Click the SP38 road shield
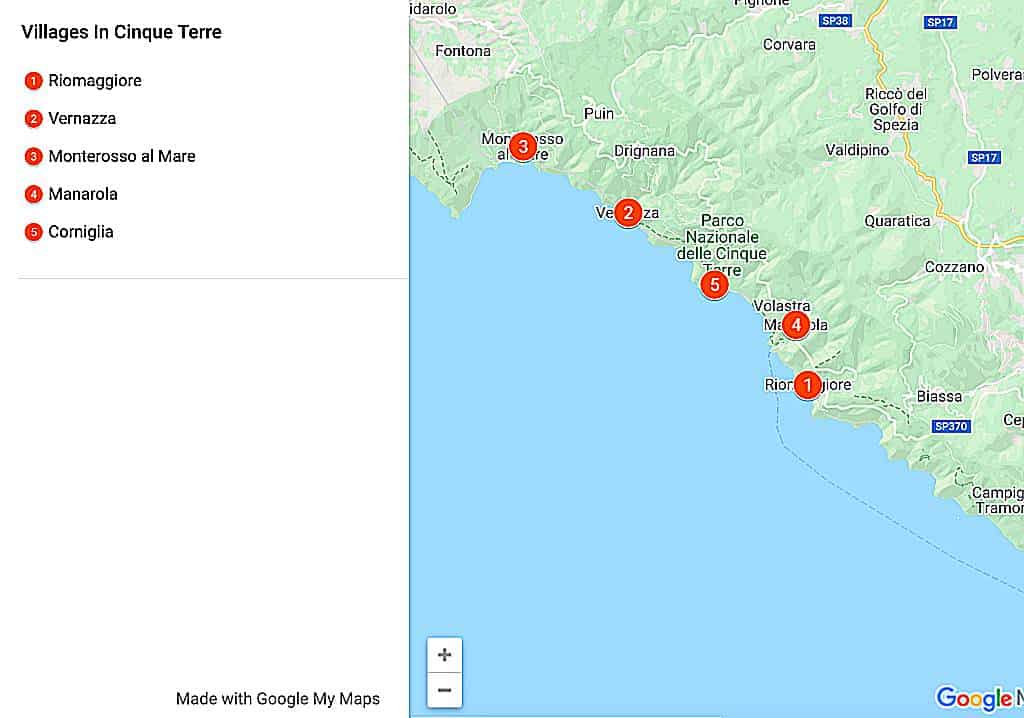Image resolution: width=1024 pixels, height=718 pixels. (835, 21)
